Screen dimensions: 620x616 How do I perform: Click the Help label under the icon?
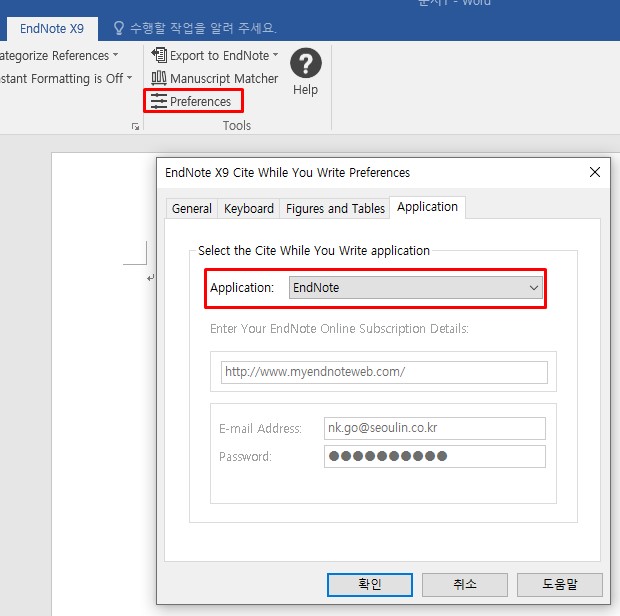pos(305,90)
